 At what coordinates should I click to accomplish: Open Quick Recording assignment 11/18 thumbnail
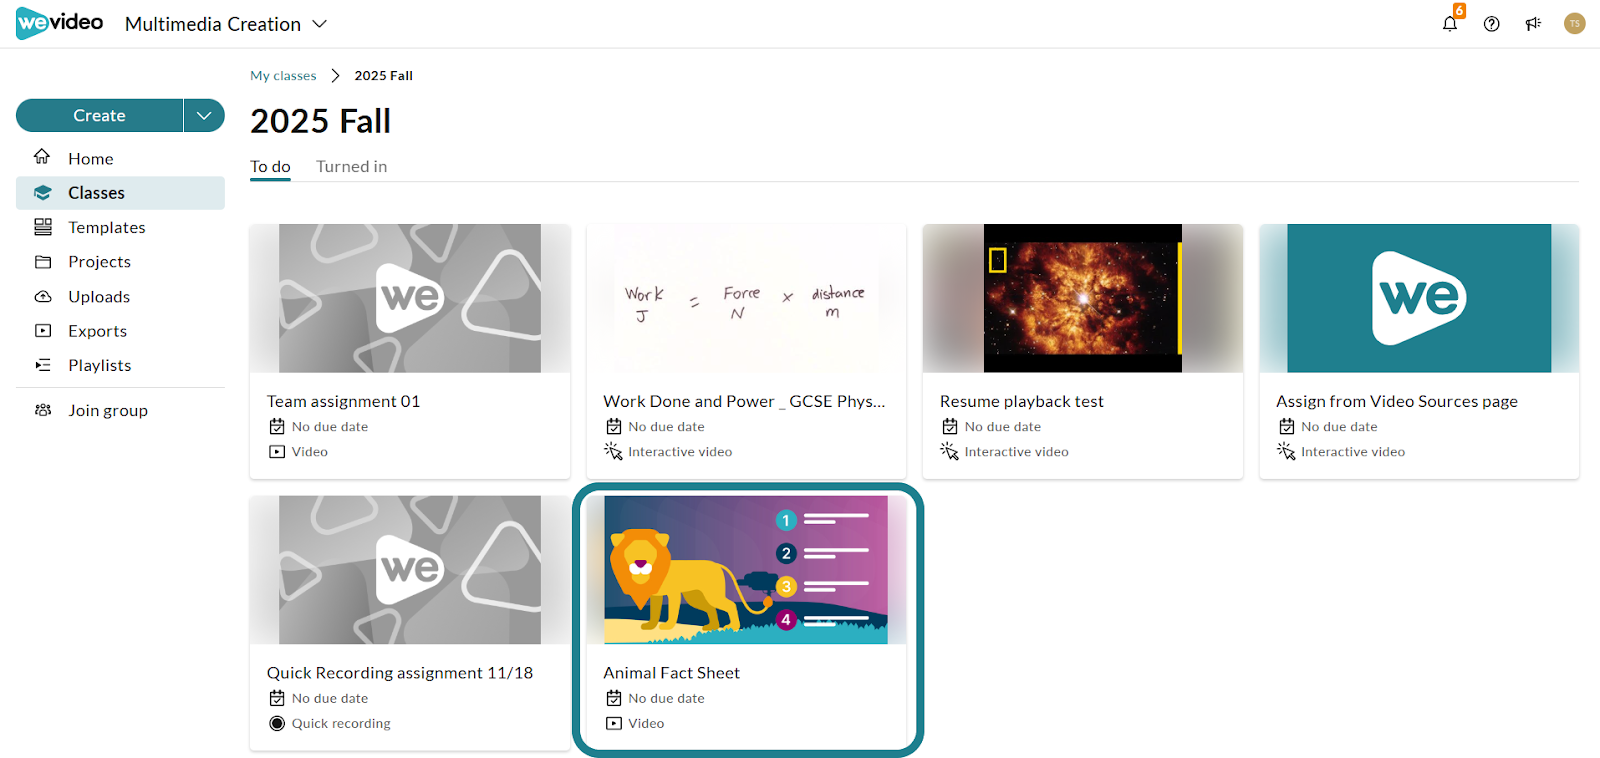pos(410,570)
